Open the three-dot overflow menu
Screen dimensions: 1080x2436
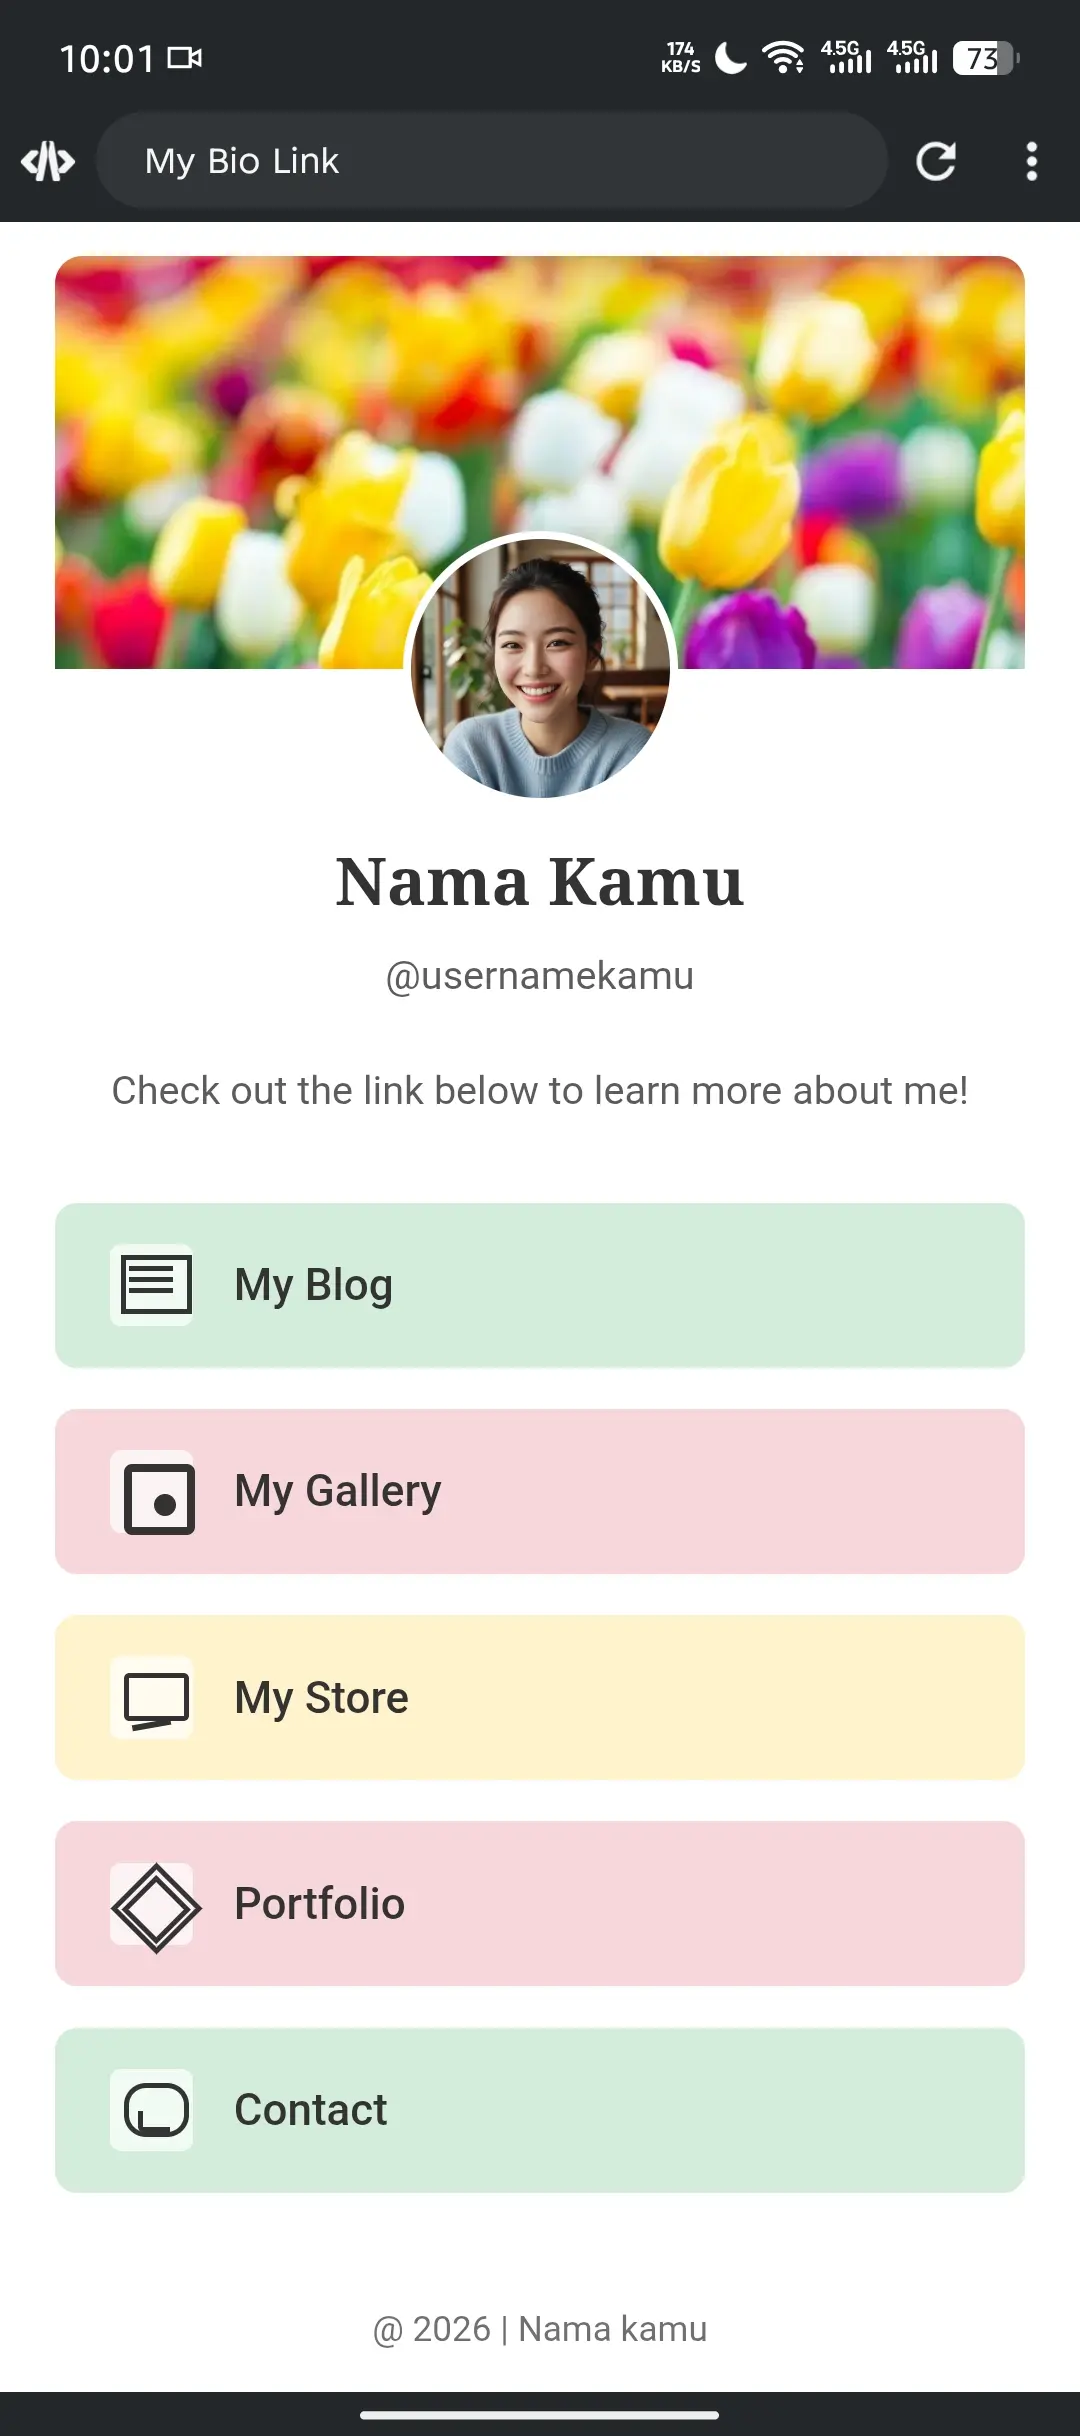(x=1031, y=161)
